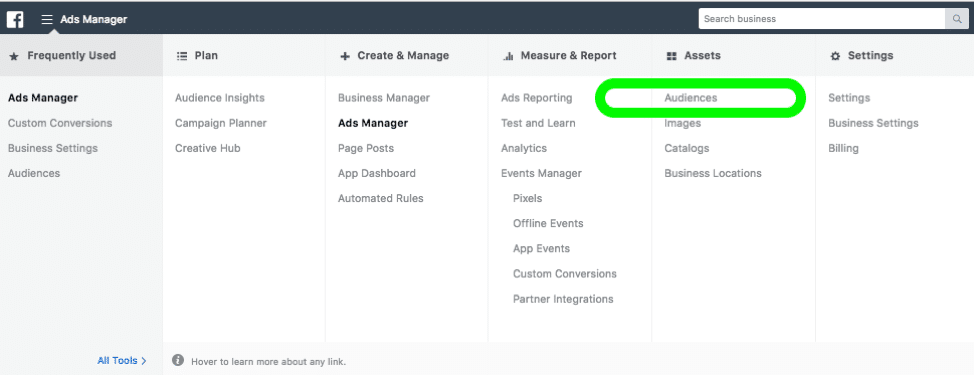Open Audiences in the Assets column
The height and width of the screenshot is (375, 974).
click(691, 97)
